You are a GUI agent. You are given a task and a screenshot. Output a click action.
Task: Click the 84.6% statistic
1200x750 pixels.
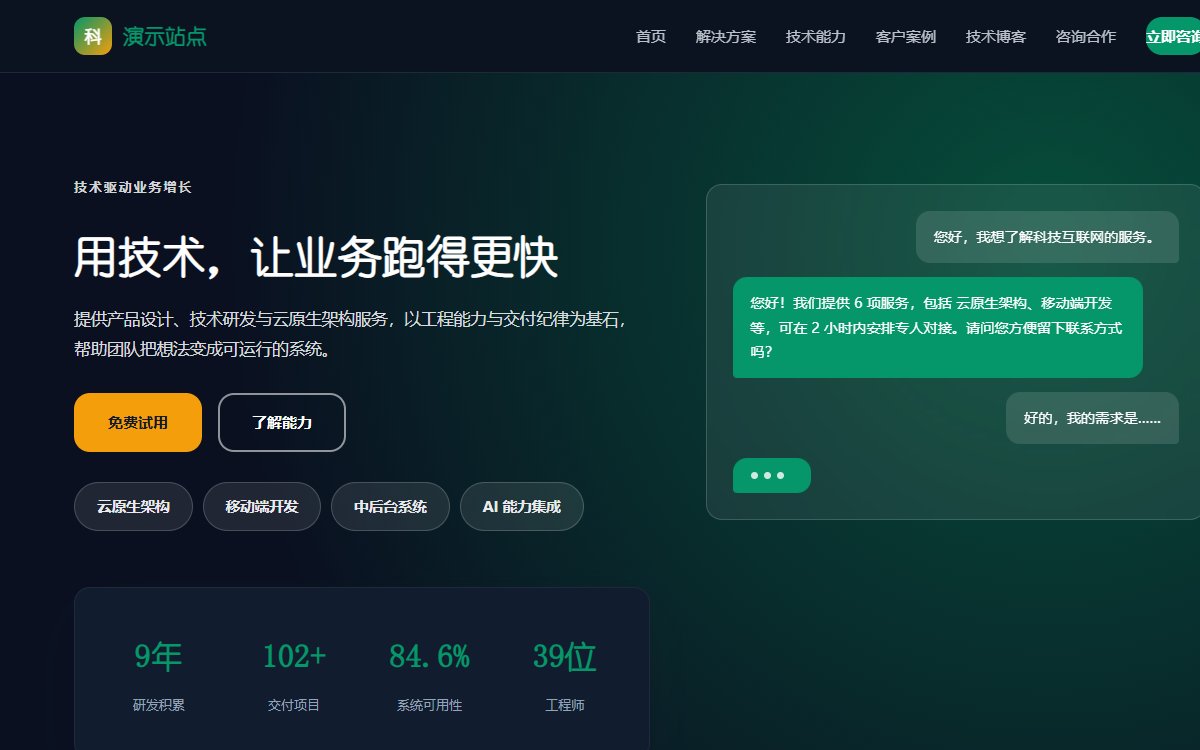click(x=429, y=657)
